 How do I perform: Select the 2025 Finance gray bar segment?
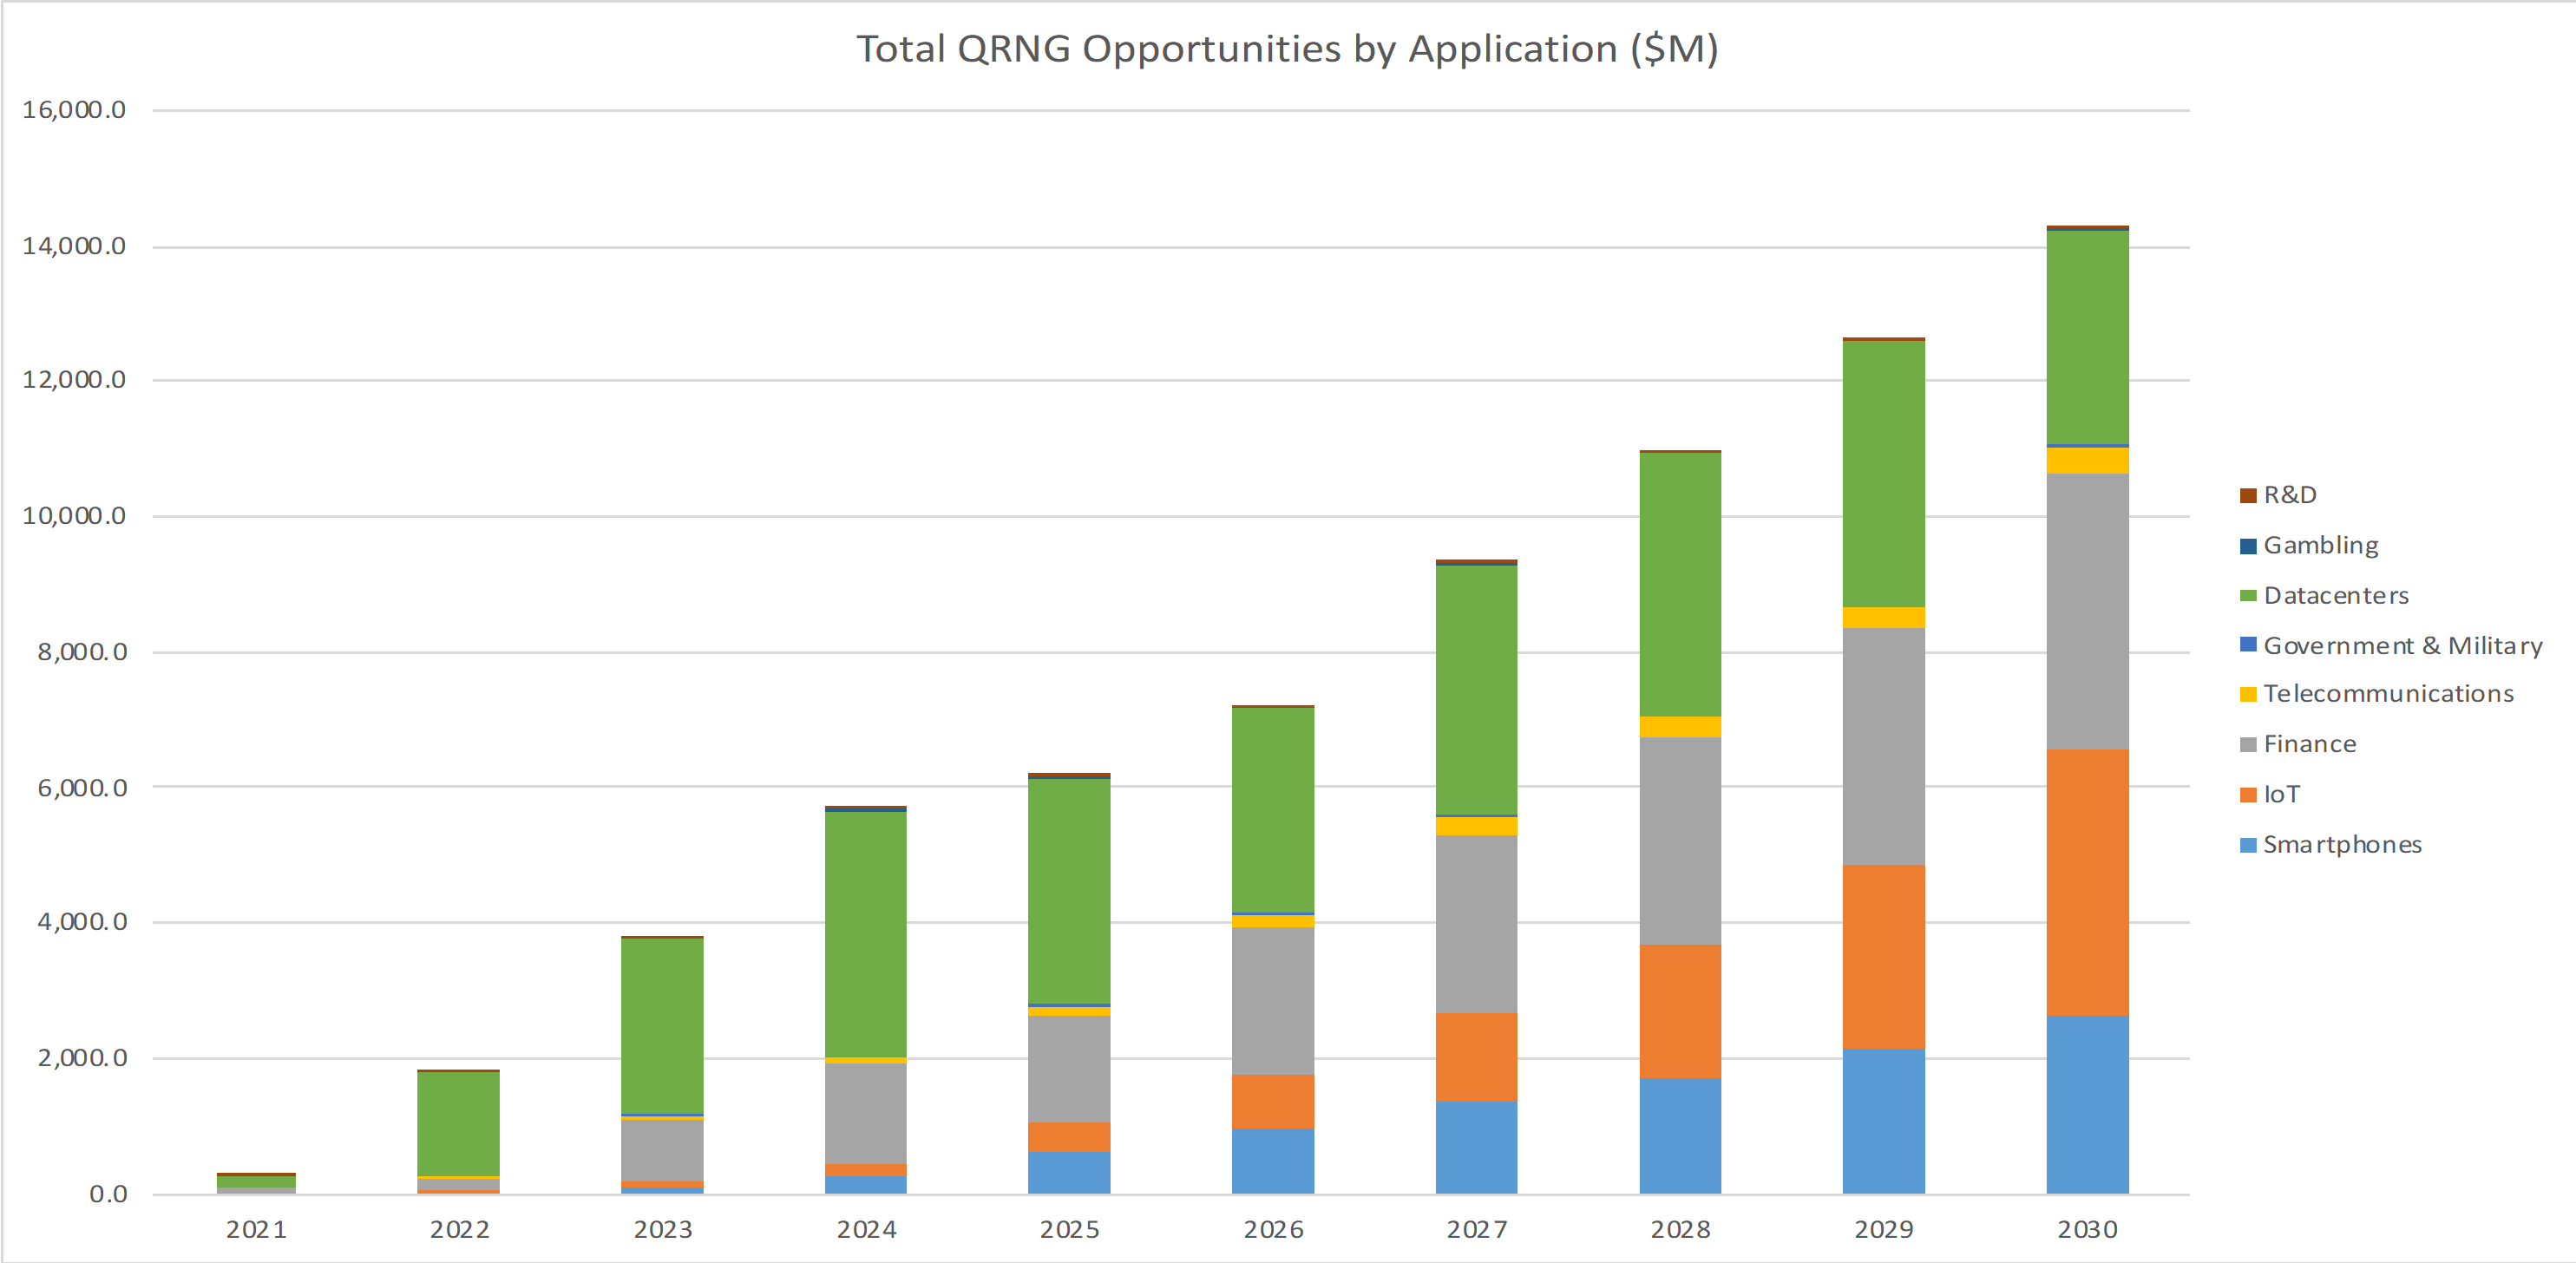point(1069,1070)
